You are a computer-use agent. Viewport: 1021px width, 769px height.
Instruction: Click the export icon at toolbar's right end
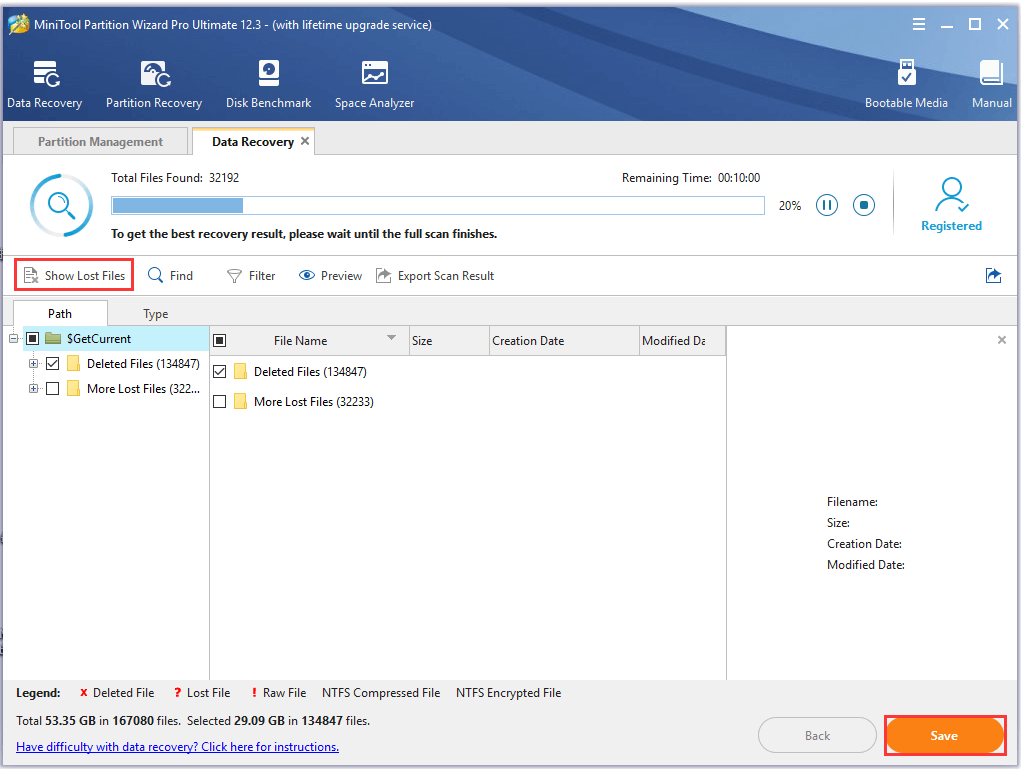993,275
